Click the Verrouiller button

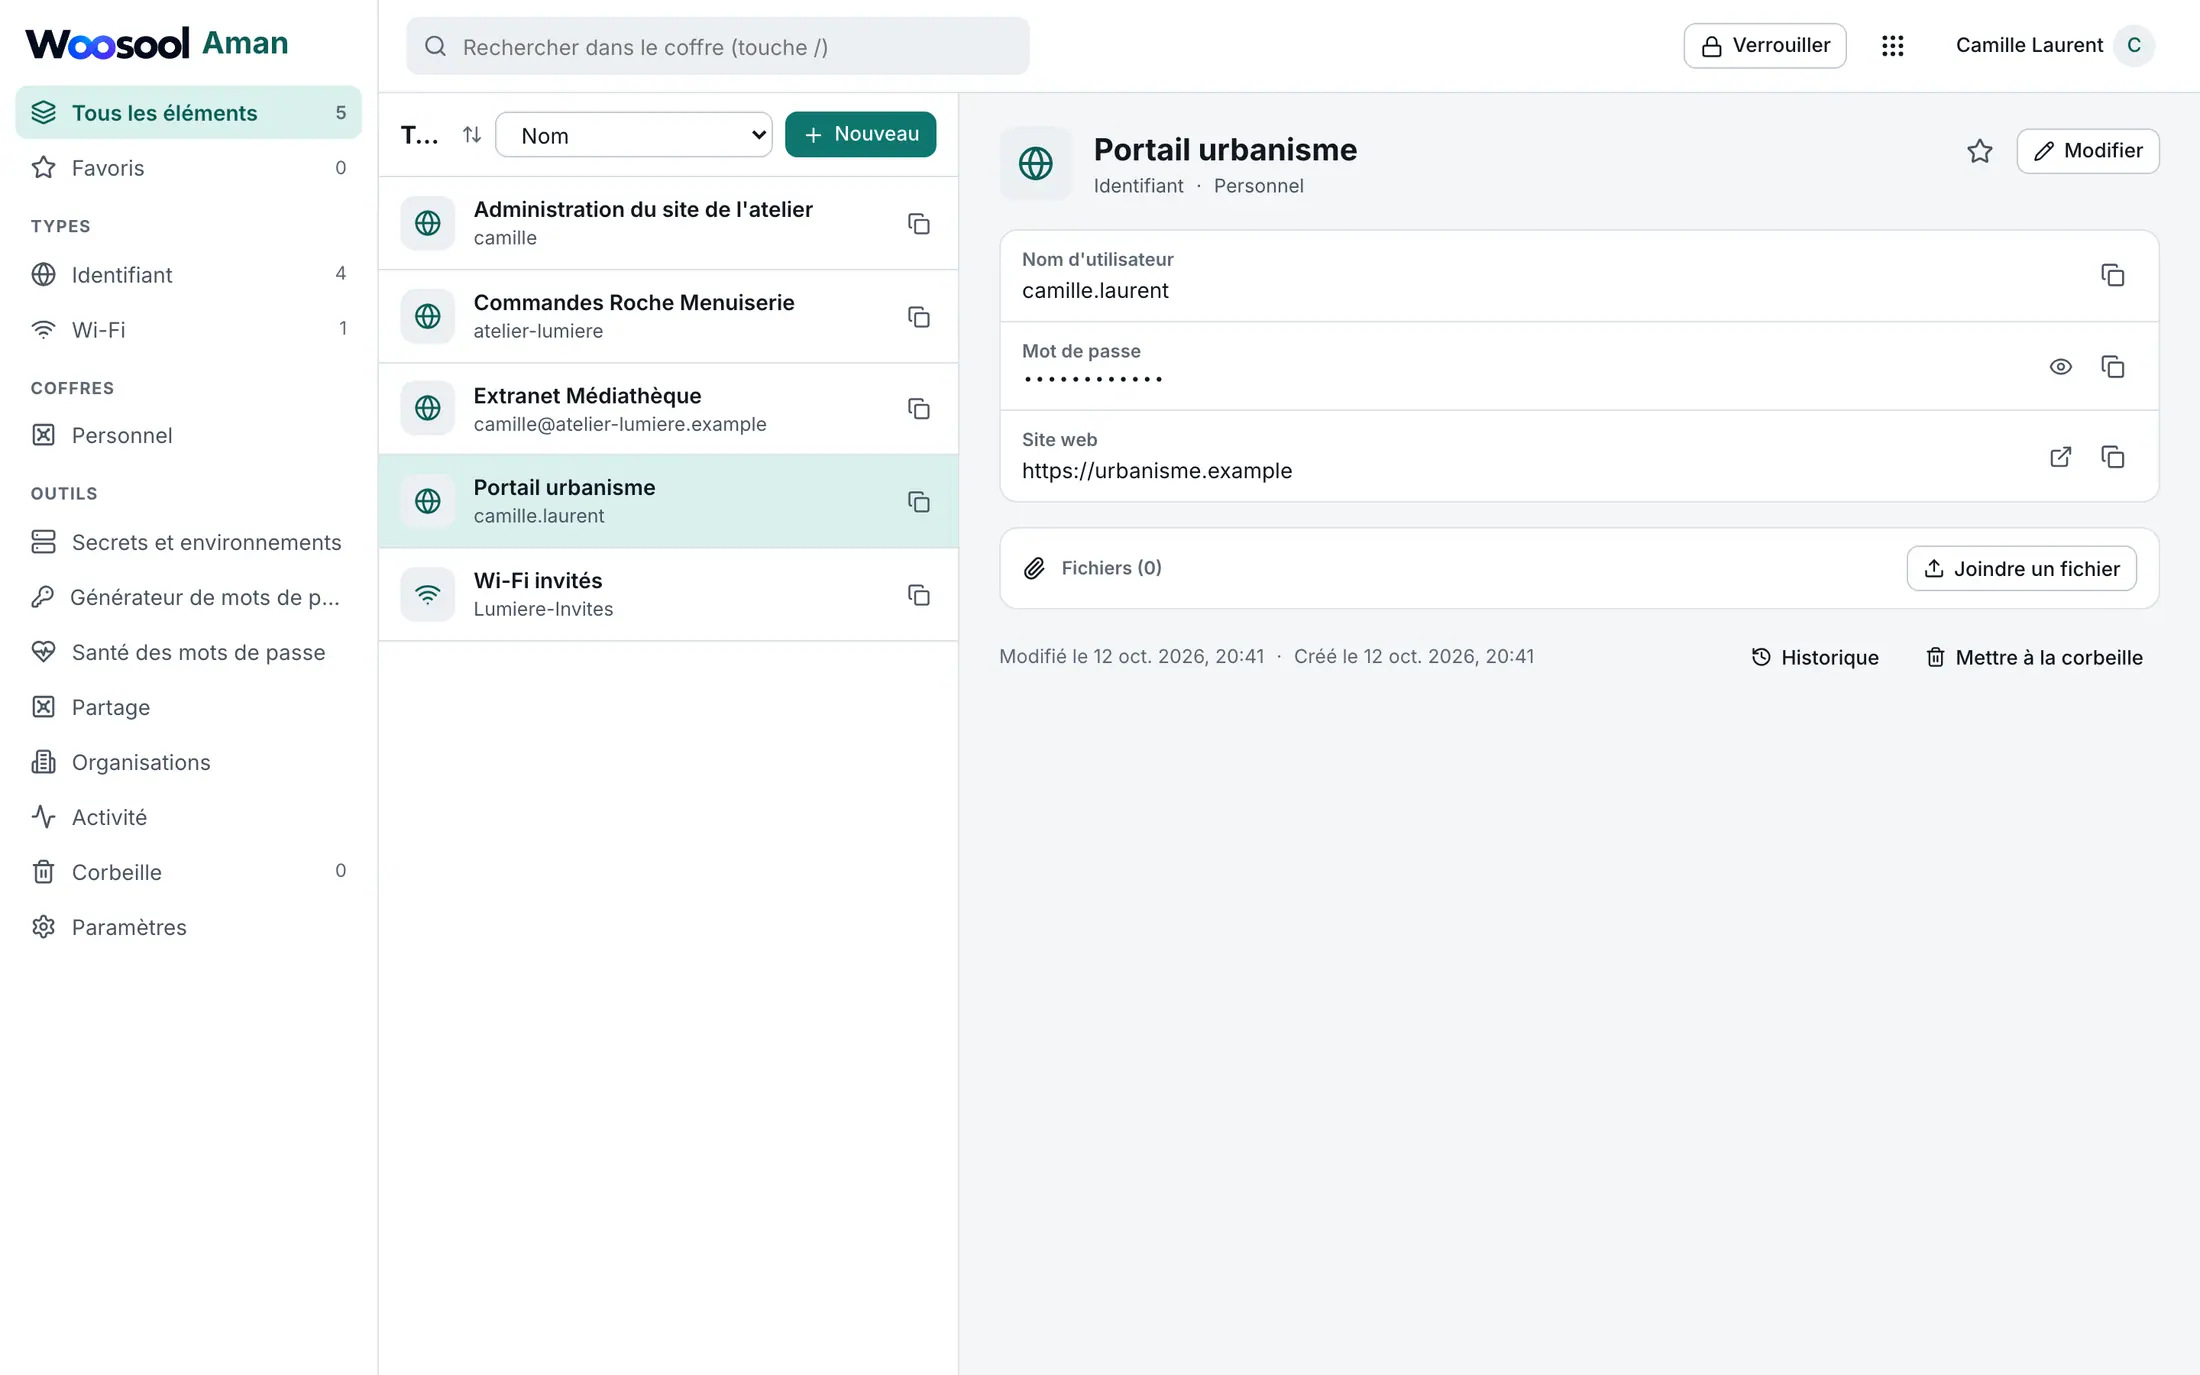click(1765, 46)
